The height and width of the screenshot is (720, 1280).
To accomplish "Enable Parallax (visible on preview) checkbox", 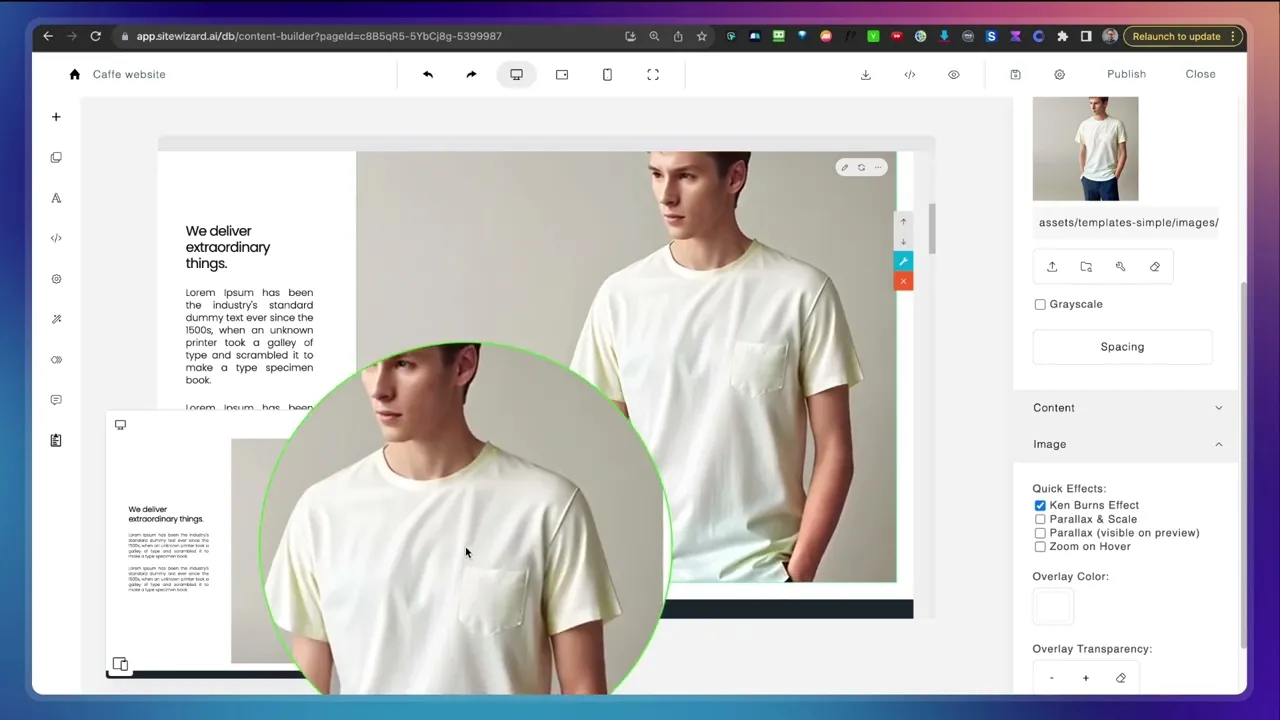I will (1040, 533).
